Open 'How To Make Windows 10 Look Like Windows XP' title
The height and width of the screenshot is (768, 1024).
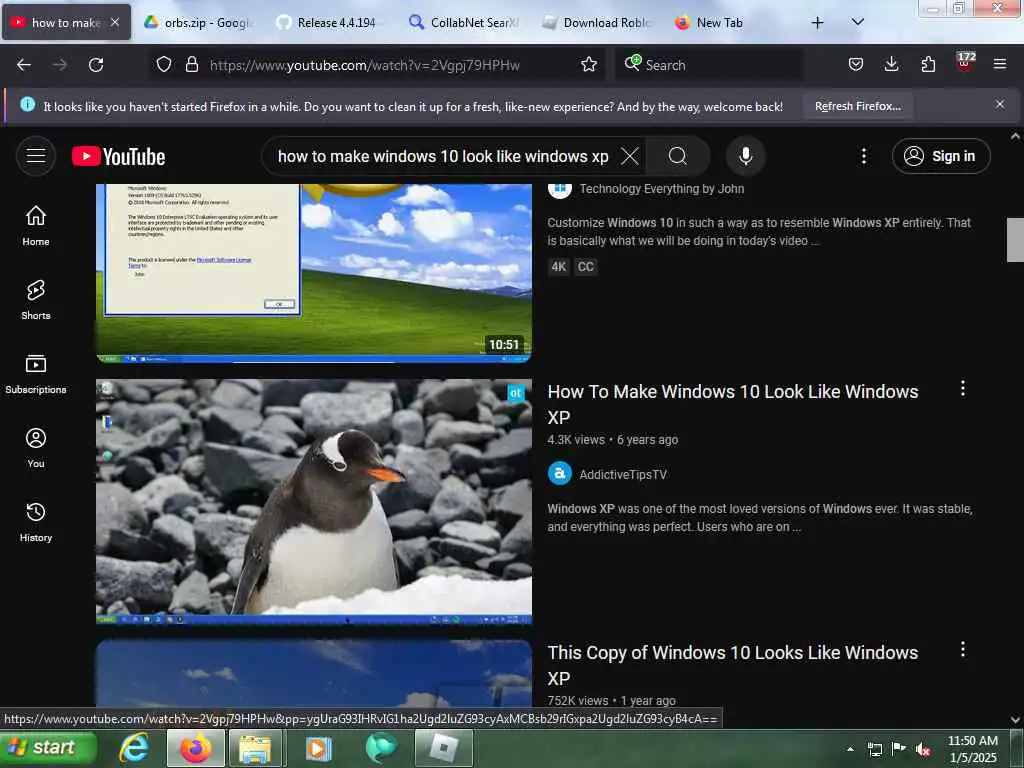coord(732,404)
